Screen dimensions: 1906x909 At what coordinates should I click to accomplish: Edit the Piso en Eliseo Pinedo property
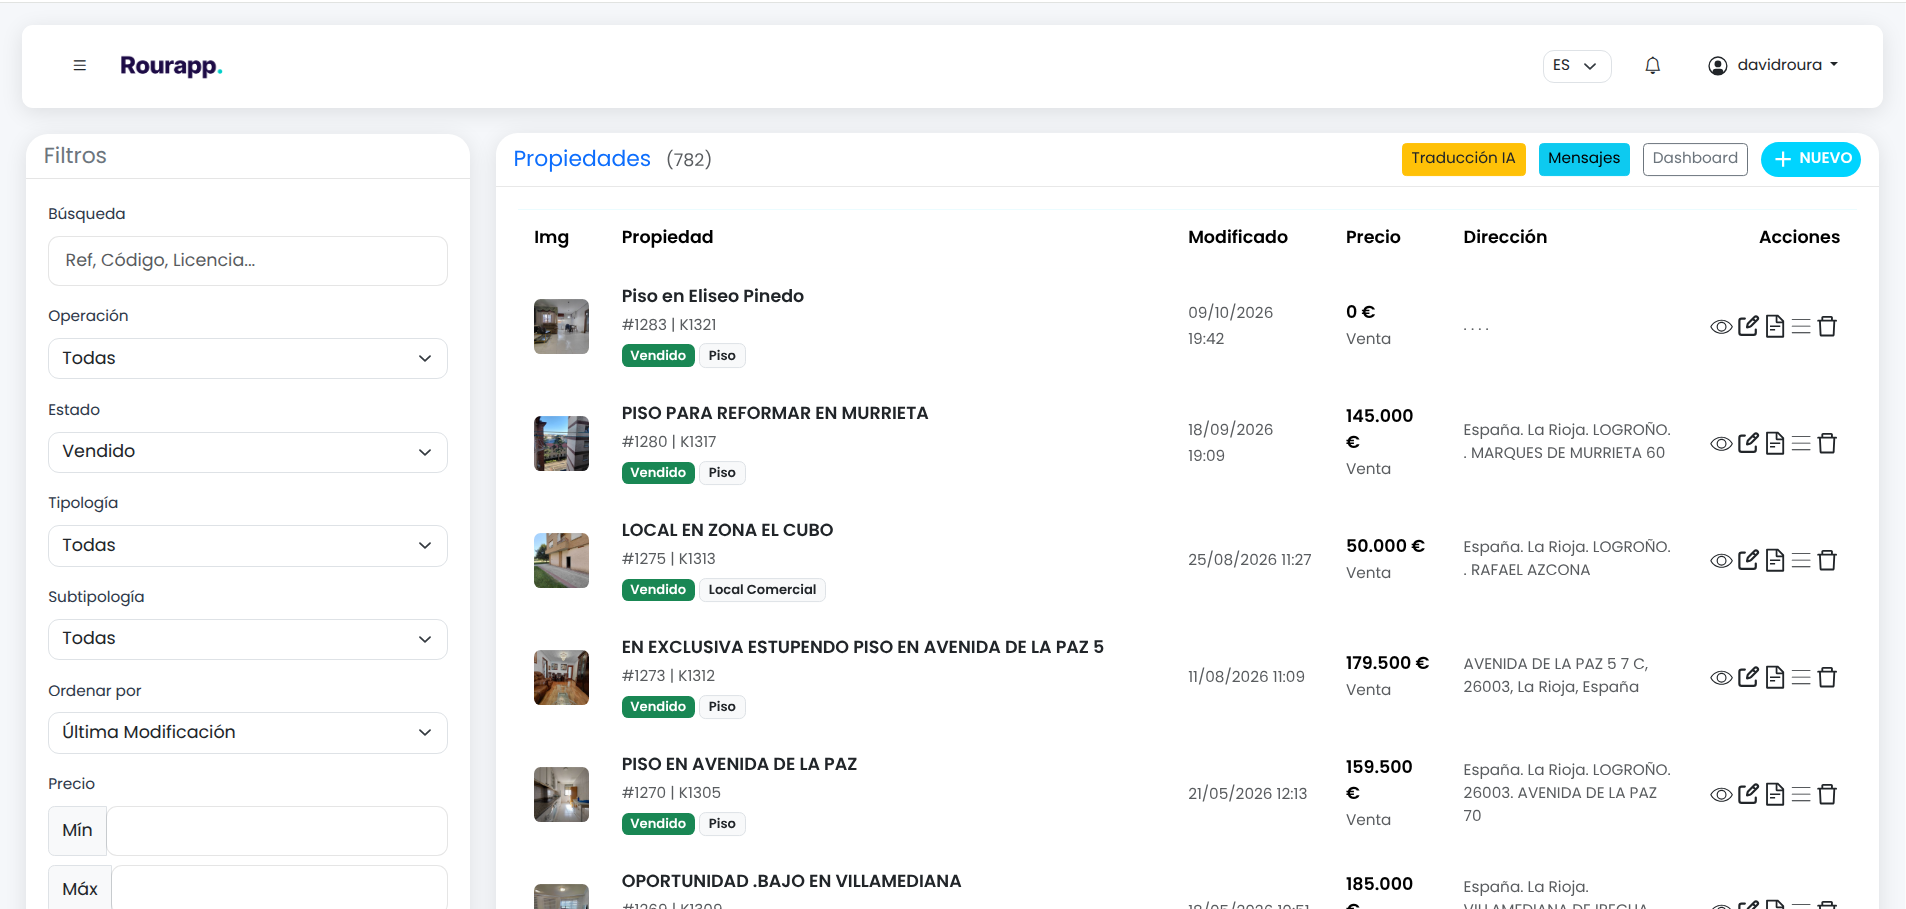click(1748, 326)
